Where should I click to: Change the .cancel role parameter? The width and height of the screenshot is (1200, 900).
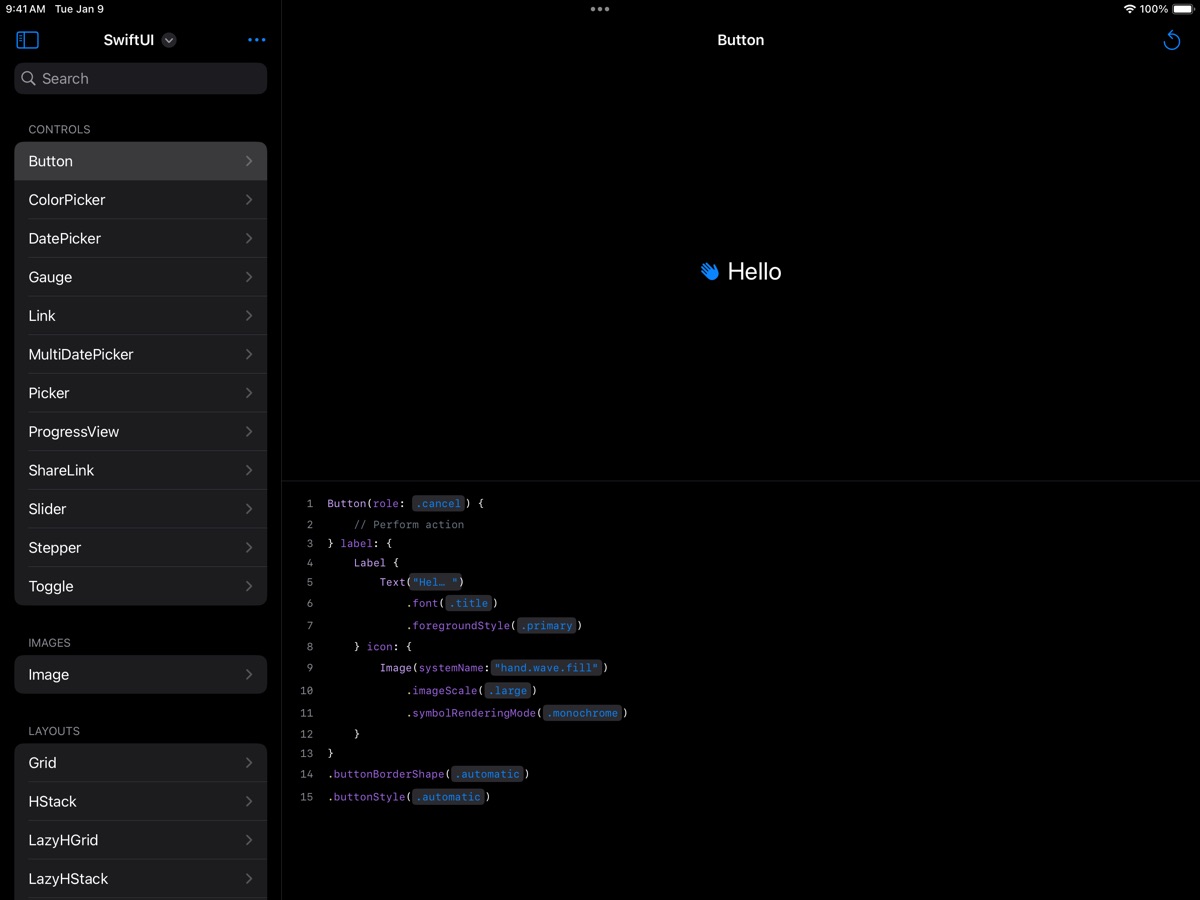click(x=439, y=504)
